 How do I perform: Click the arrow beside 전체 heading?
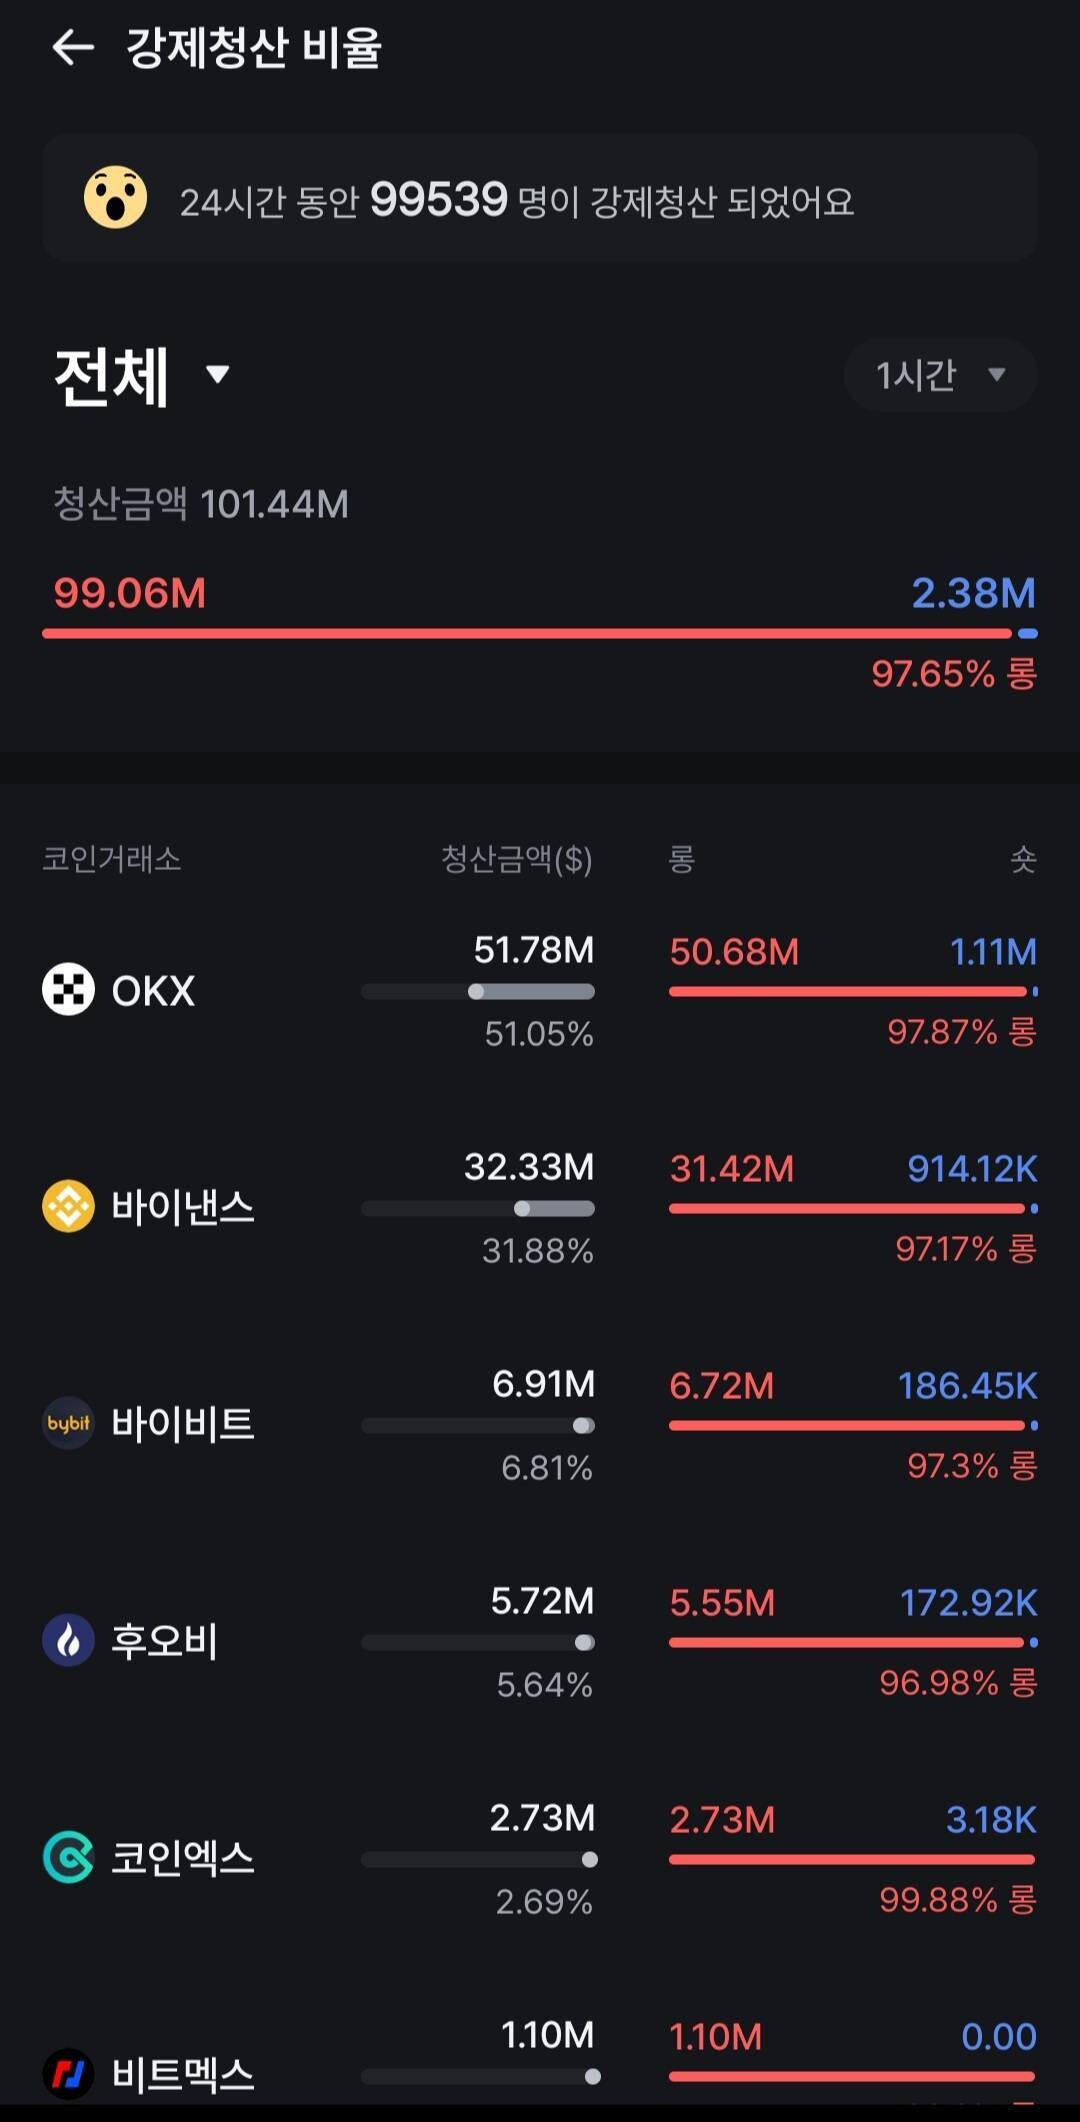pyautogui.click(x=217, y=375)
